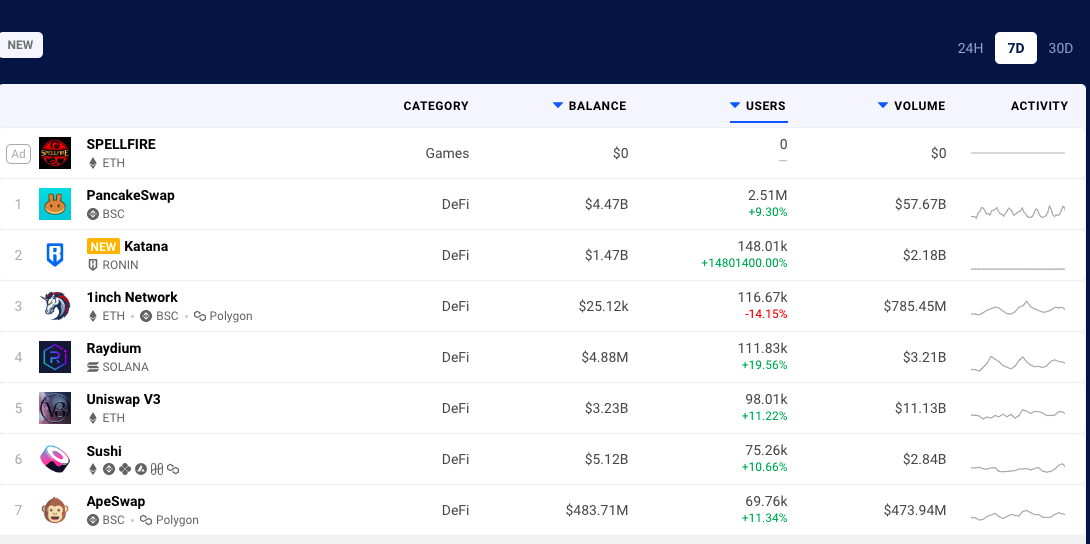
Task: Click the Uniswap V3 logo
Action: 55,408
